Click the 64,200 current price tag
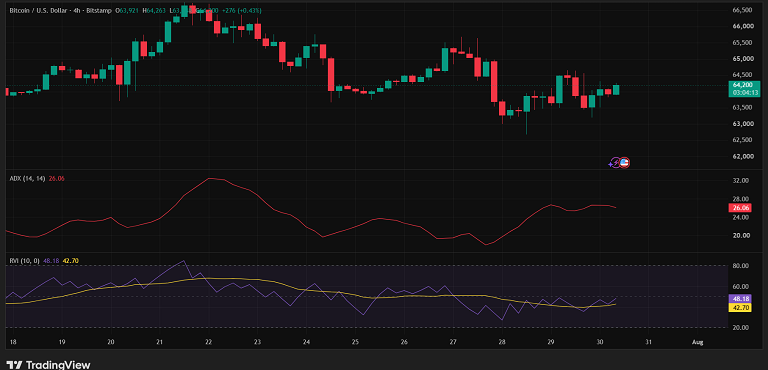The height and width of the screenshot is (370, 768). pos(743,85)
